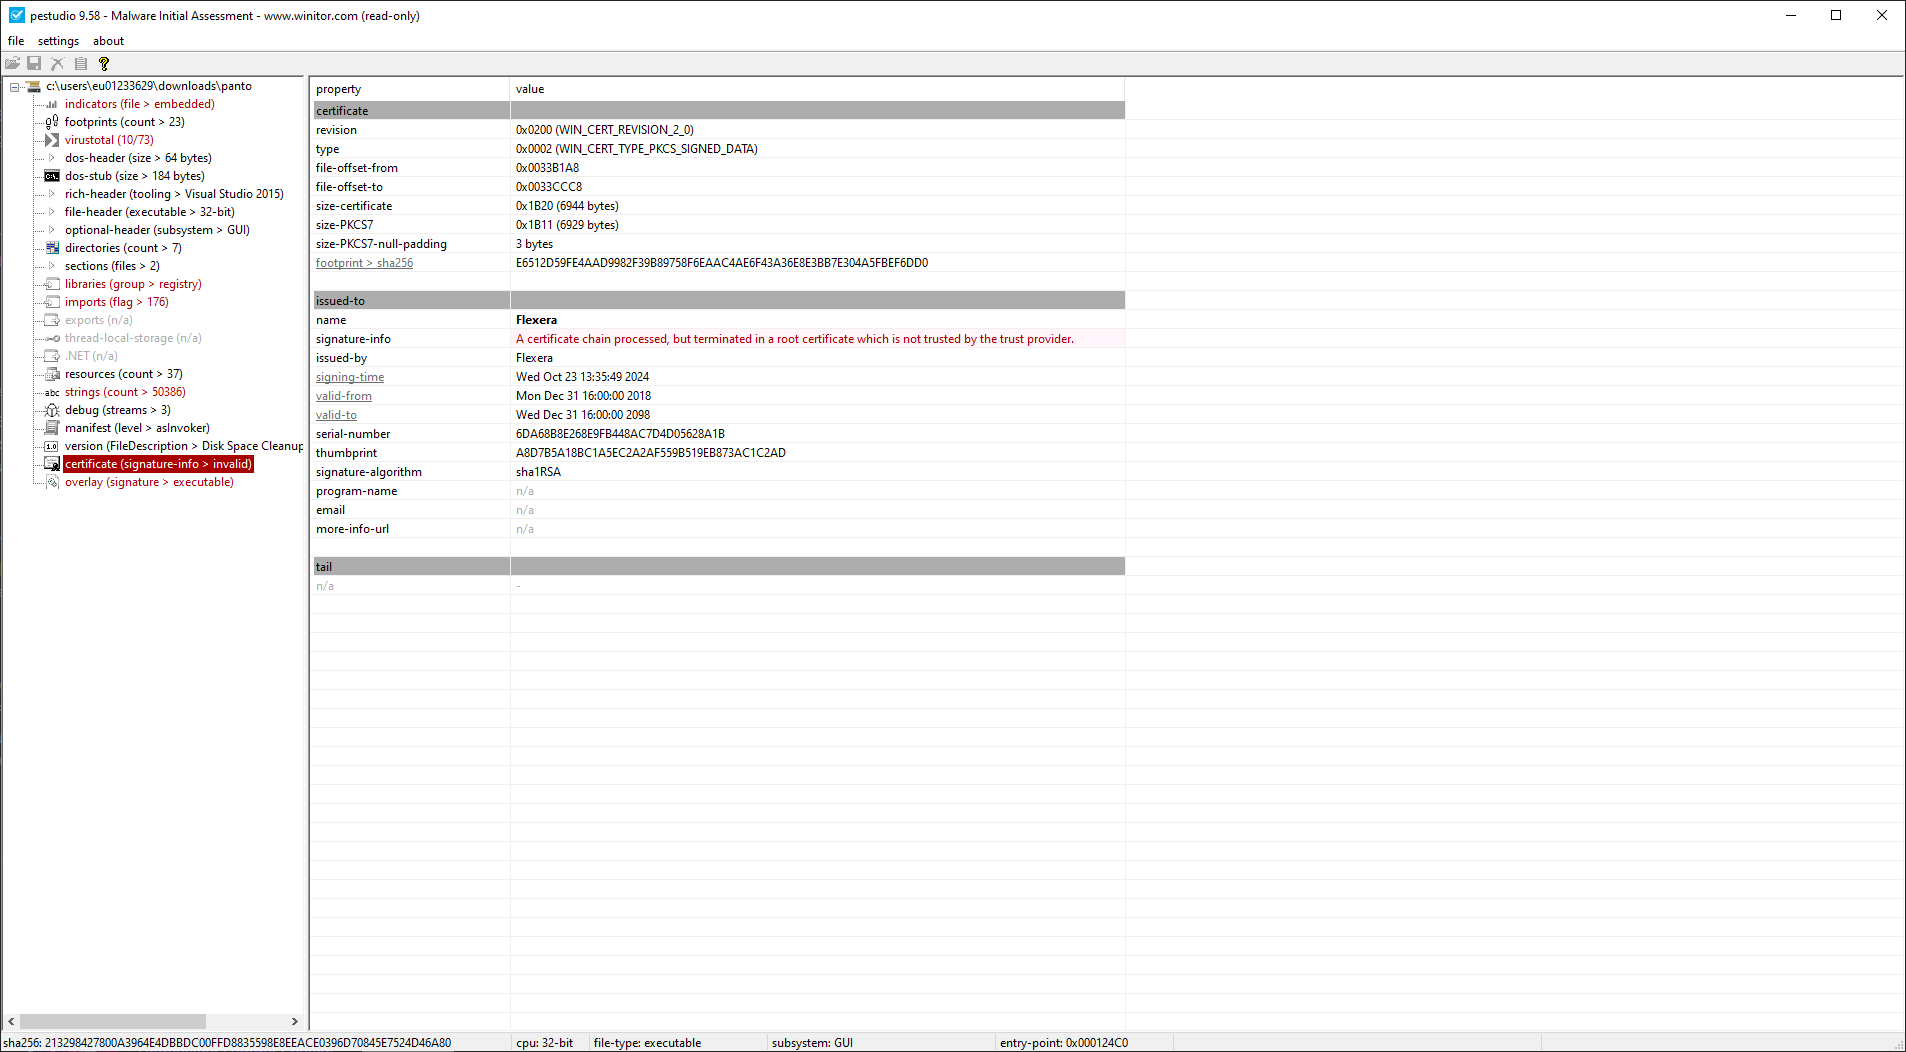This screenshot has width=1906, height=1052.
Task: Click the virustotal icon in tree
Action: [x=52, y=140]
